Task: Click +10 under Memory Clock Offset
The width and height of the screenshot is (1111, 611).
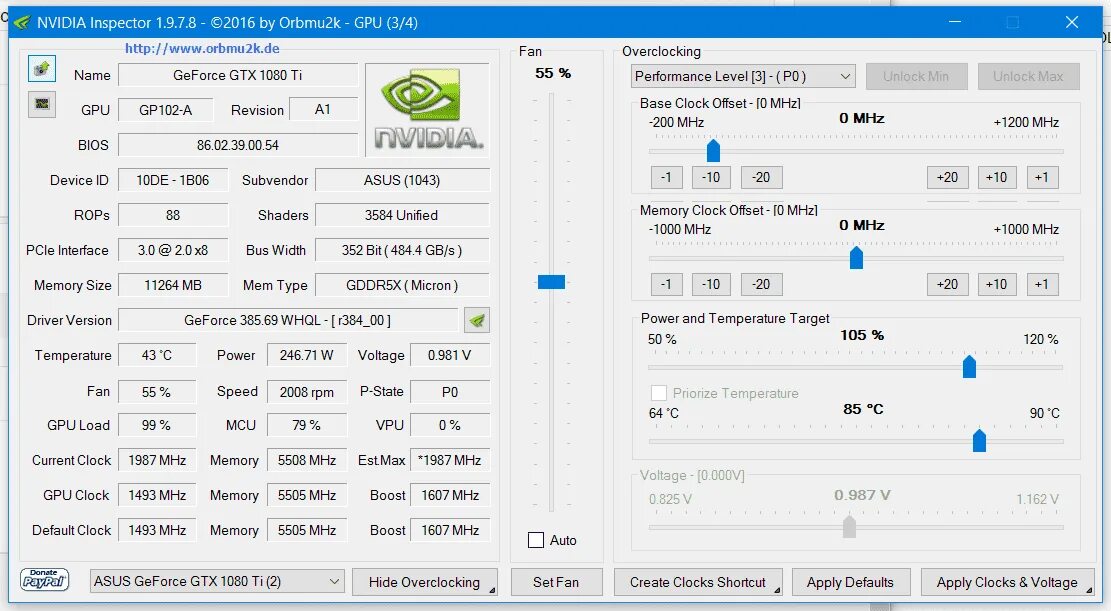Action: point(996,284)
